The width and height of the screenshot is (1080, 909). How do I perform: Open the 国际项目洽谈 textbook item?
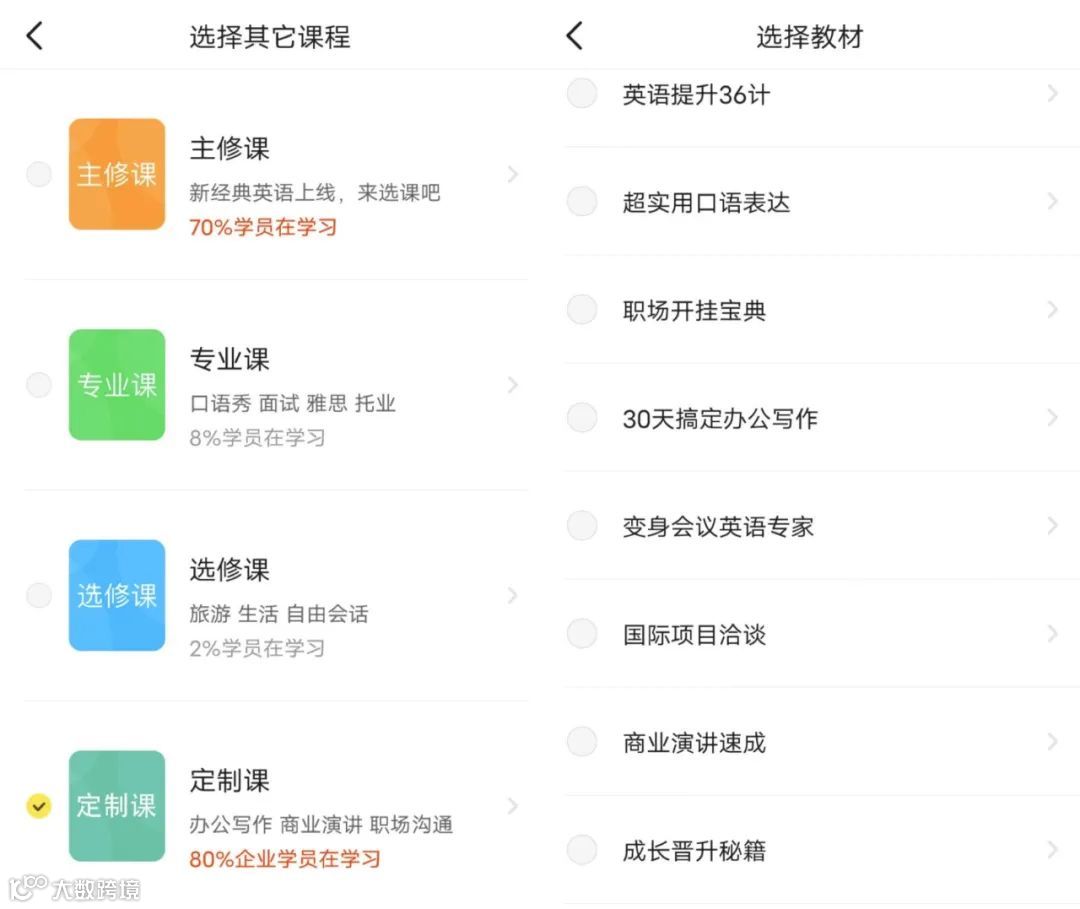click(694, 634)
